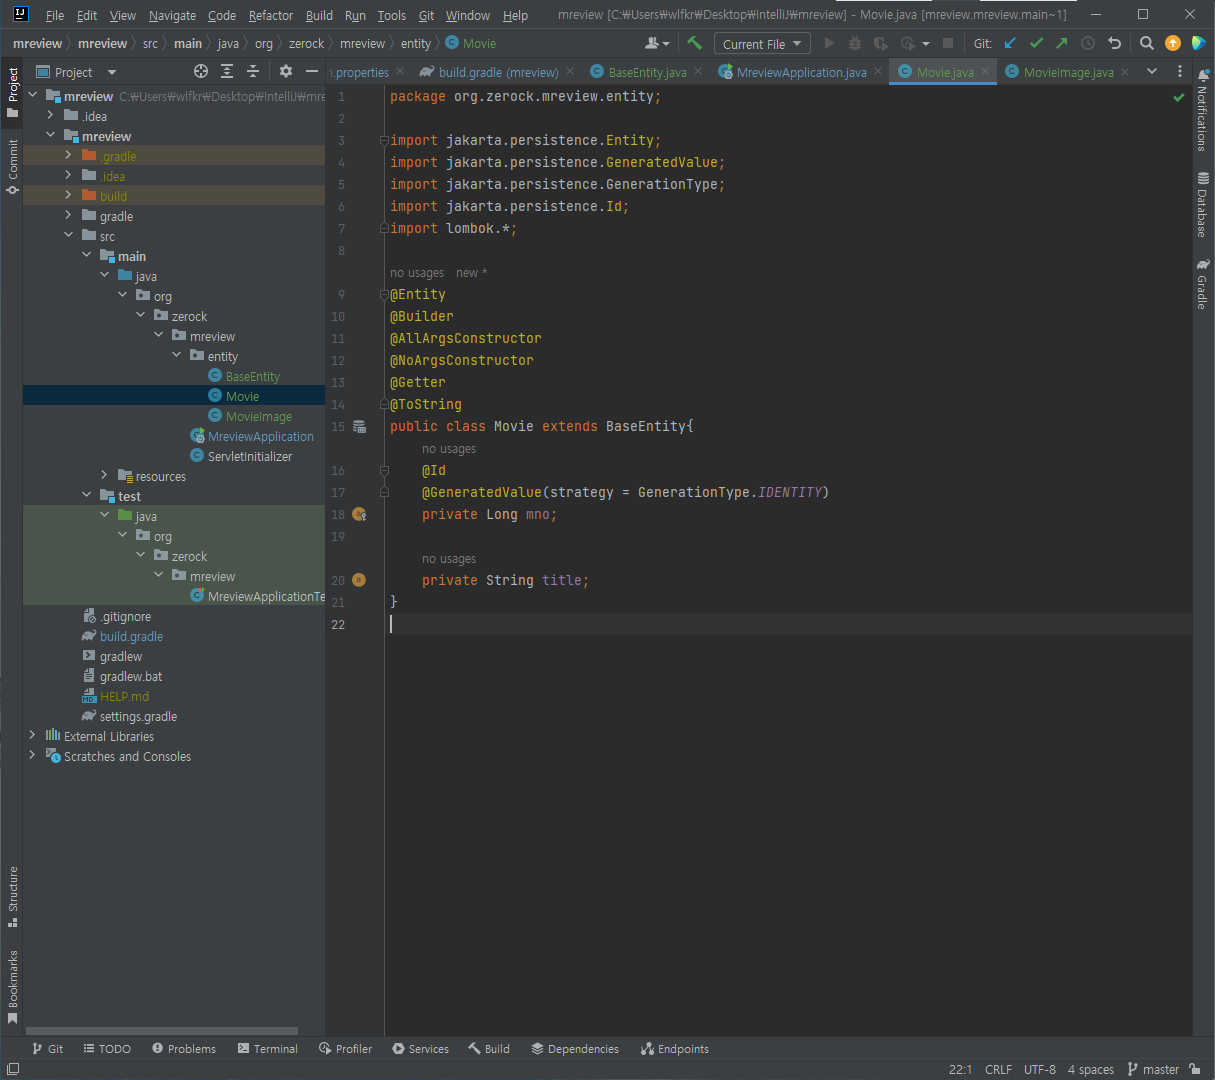1215x1080 pixels.
Task: Toggle the Notifications side panel
Action: click(x=1203, y=110)
